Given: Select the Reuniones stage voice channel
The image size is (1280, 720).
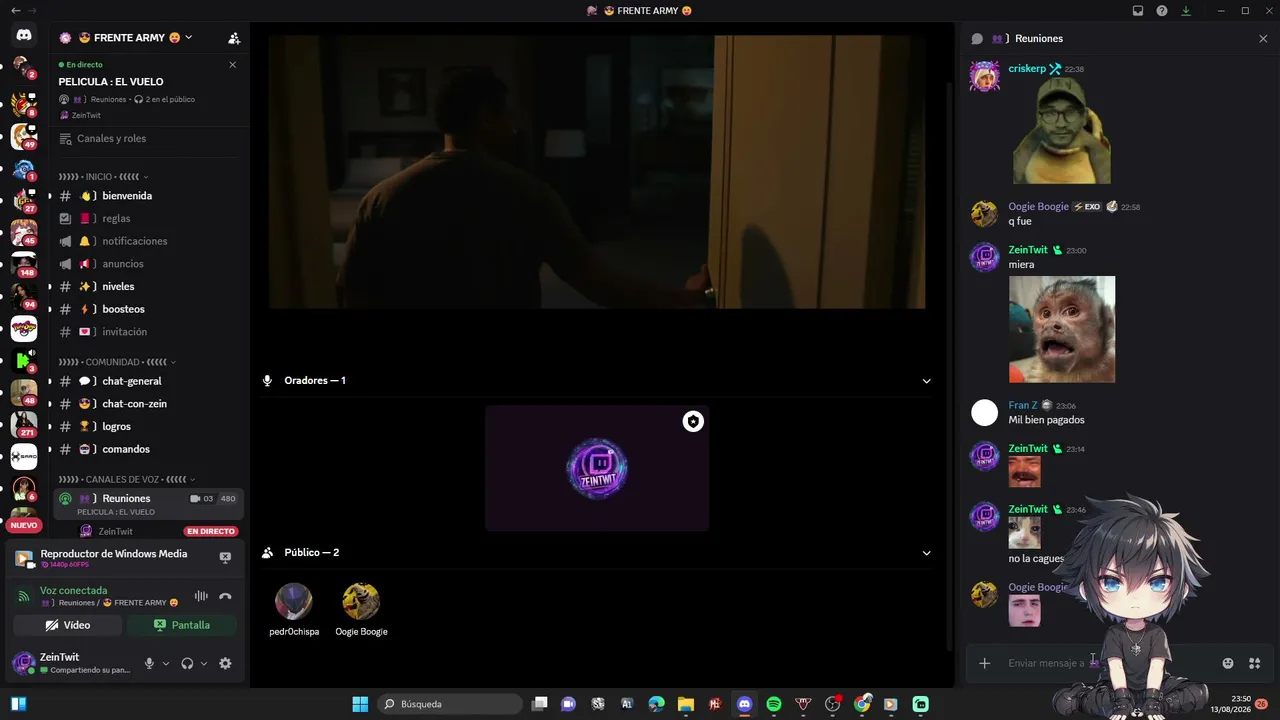Looking at the screenshot, I should [x=149, y=503].
